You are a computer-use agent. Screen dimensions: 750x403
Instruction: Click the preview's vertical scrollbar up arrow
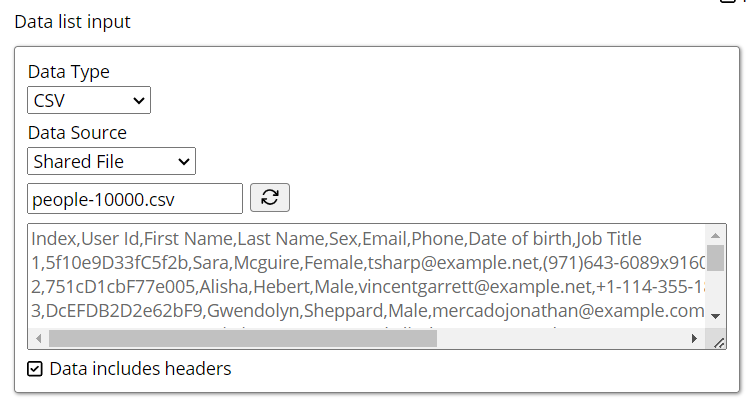coord(715,232)
